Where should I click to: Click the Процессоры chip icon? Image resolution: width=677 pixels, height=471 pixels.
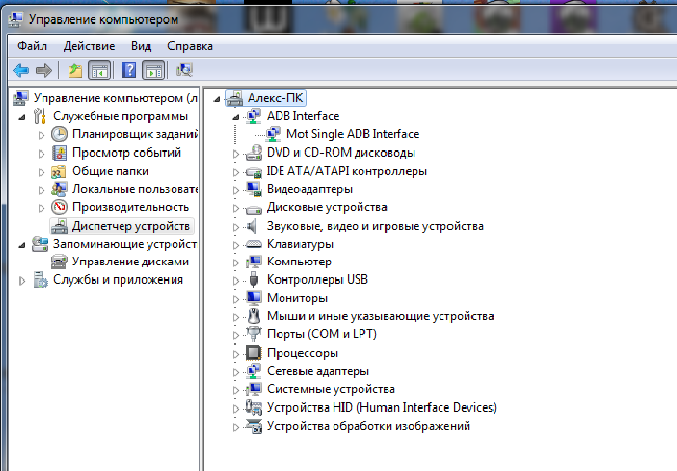(x=253, y=353)
